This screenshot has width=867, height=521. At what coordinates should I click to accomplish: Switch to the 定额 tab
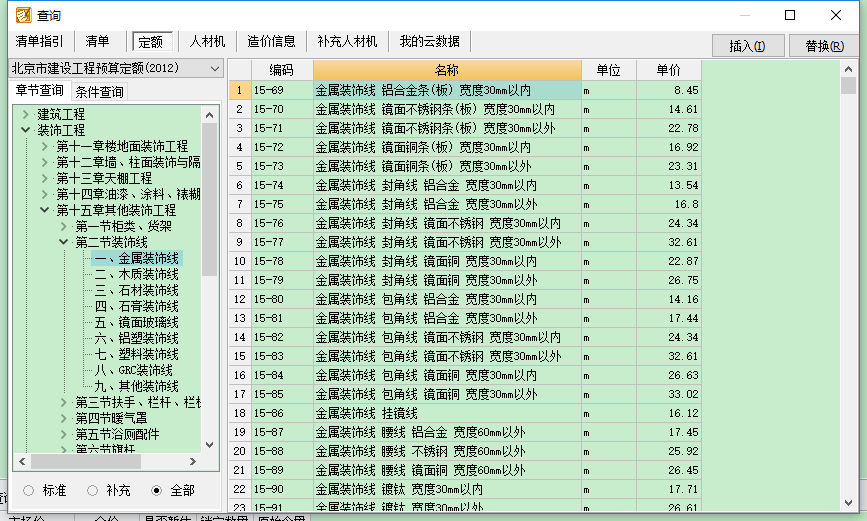tap(152, 41)
